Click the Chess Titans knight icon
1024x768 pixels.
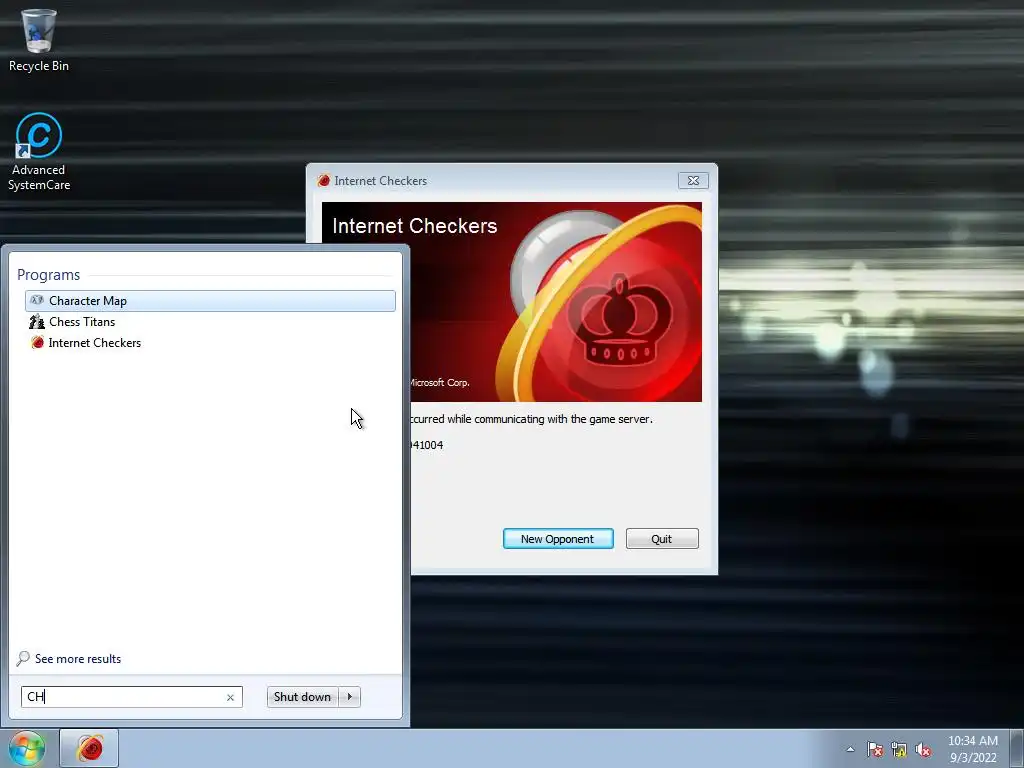click(37, 322)
